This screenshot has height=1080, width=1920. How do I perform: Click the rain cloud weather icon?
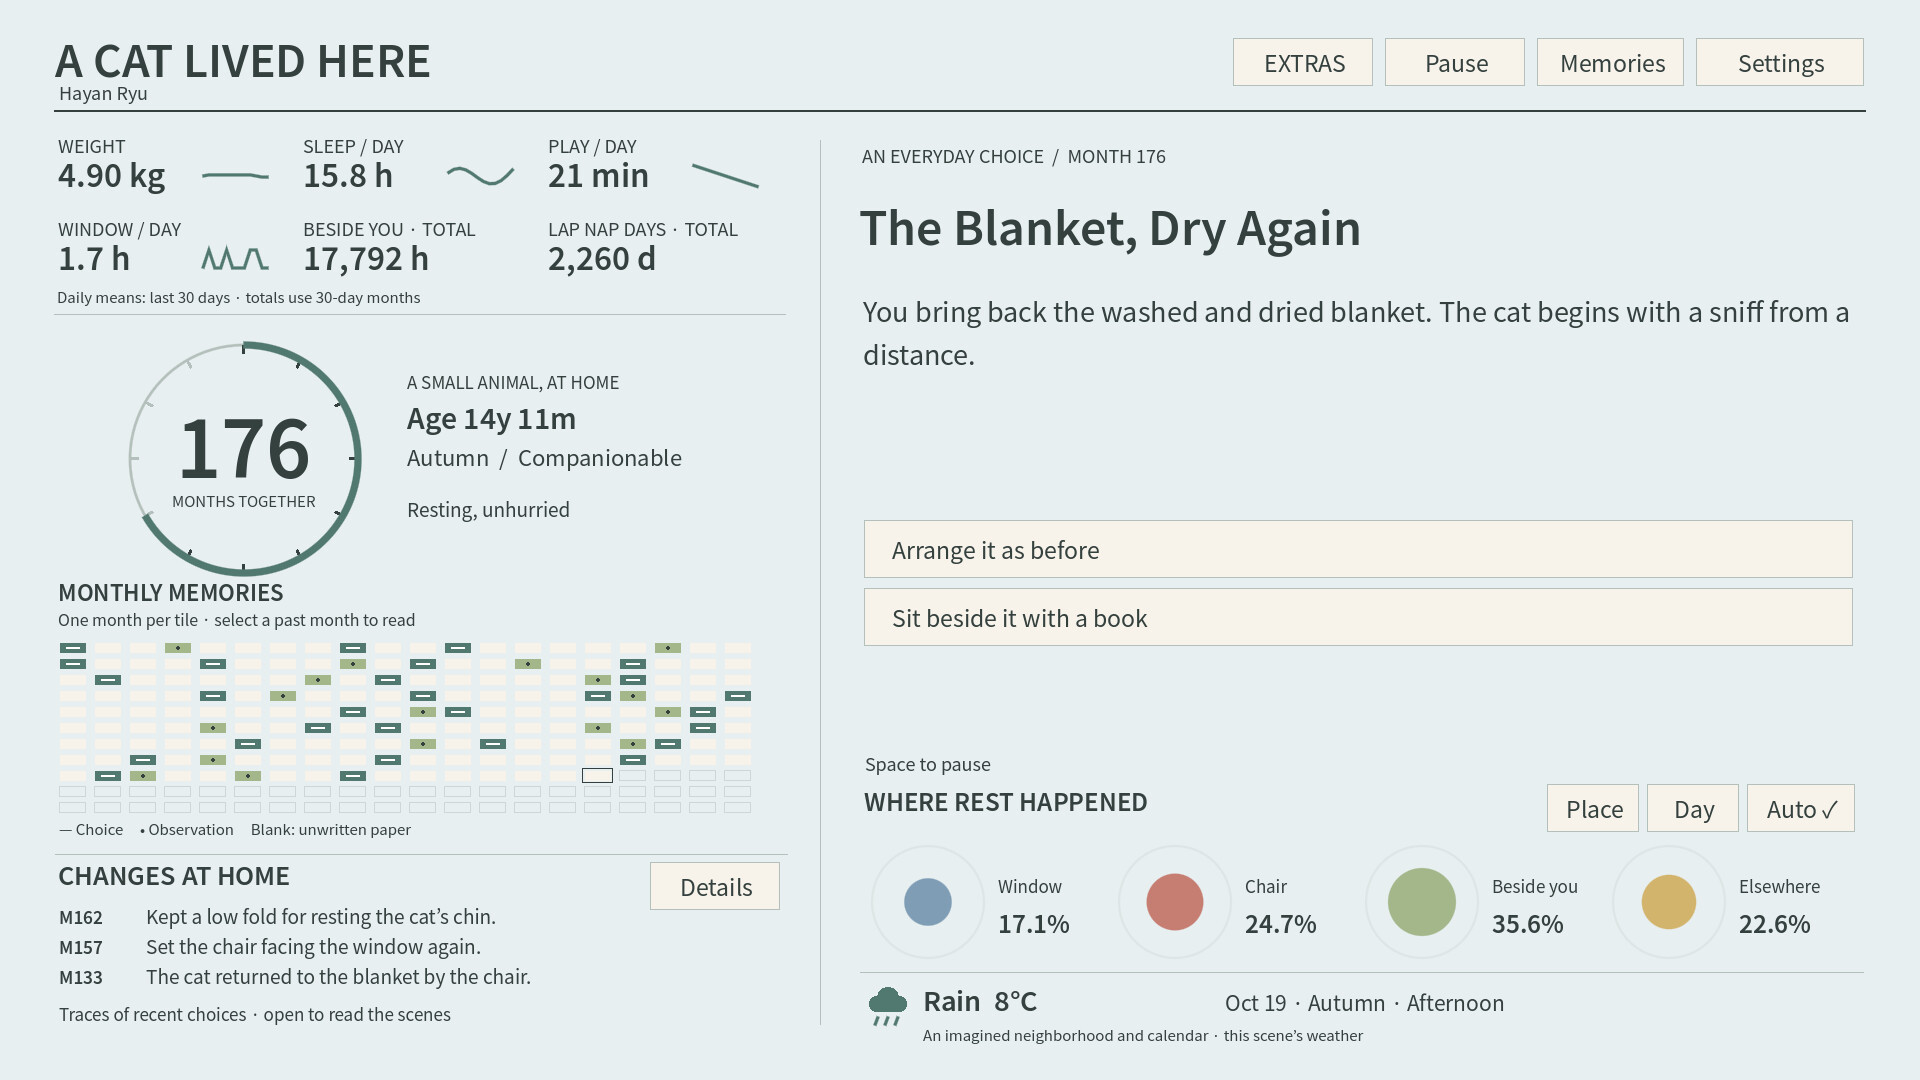887,1006
